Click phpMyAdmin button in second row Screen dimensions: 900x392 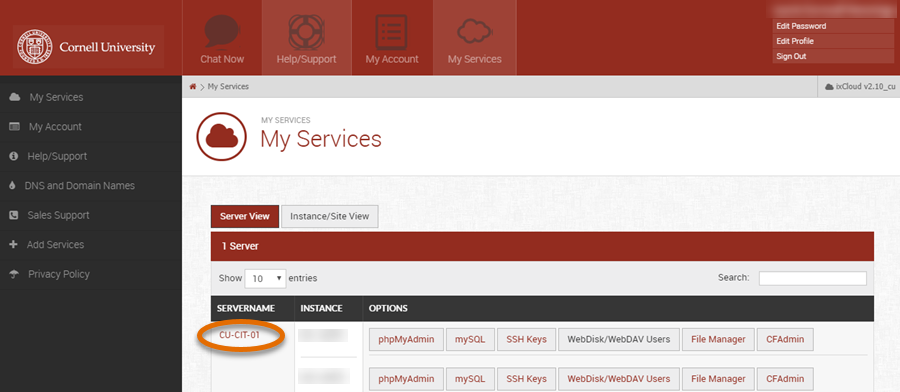tap(406, 379)
